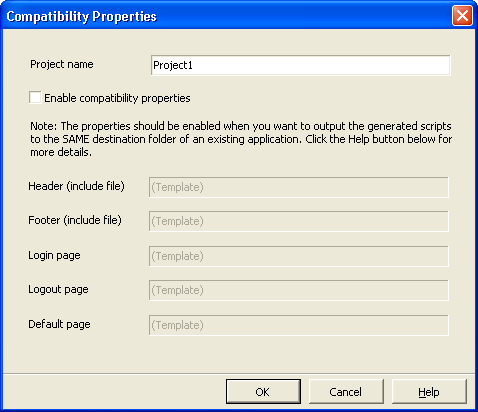The image size is (478, 412).
Task: Click the Compatibility Properties title bar
Action: (227, 16)
